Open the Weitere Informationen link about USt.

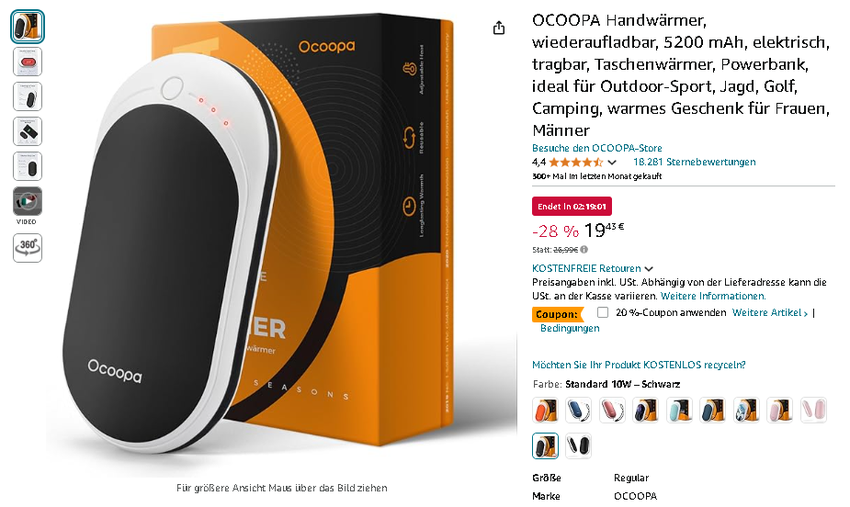713,296
